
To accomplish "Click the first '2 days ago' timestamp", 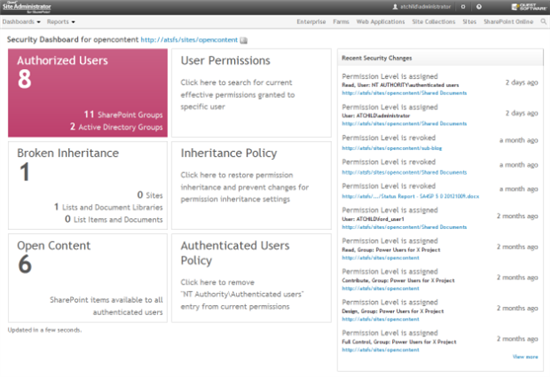I will click(x=522, y=83).
